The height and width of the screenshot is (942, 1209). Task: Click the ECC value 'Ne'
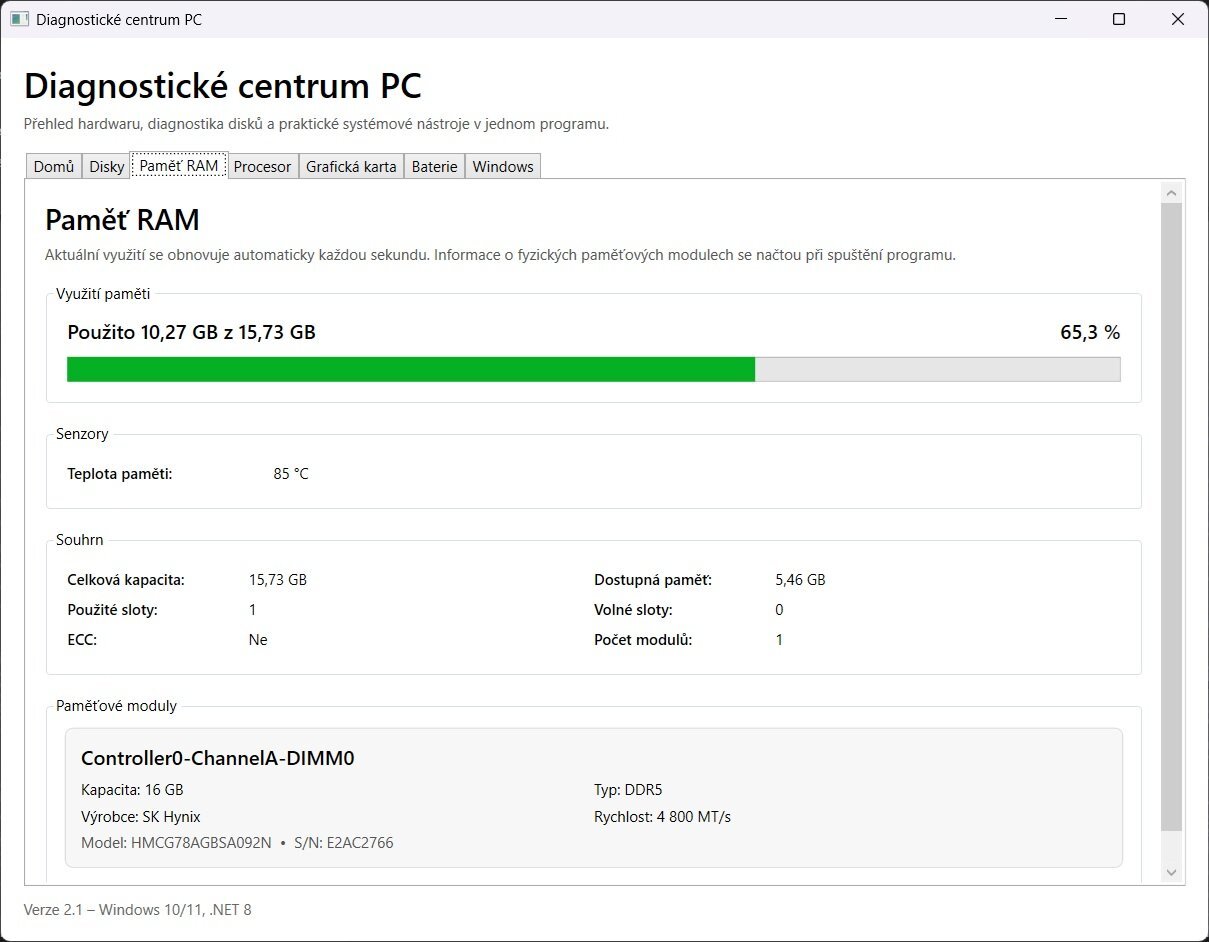tap(258, 640)
